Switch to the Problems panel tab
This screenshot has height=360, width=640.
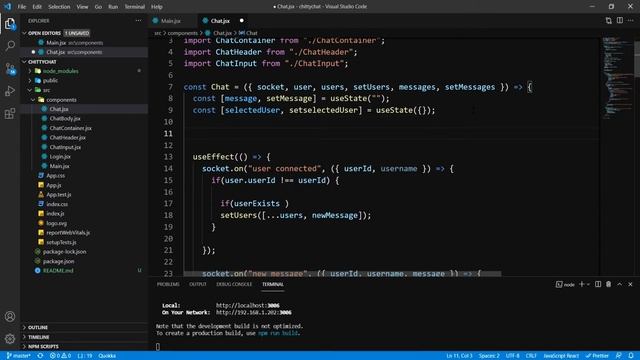pos(168,284)
